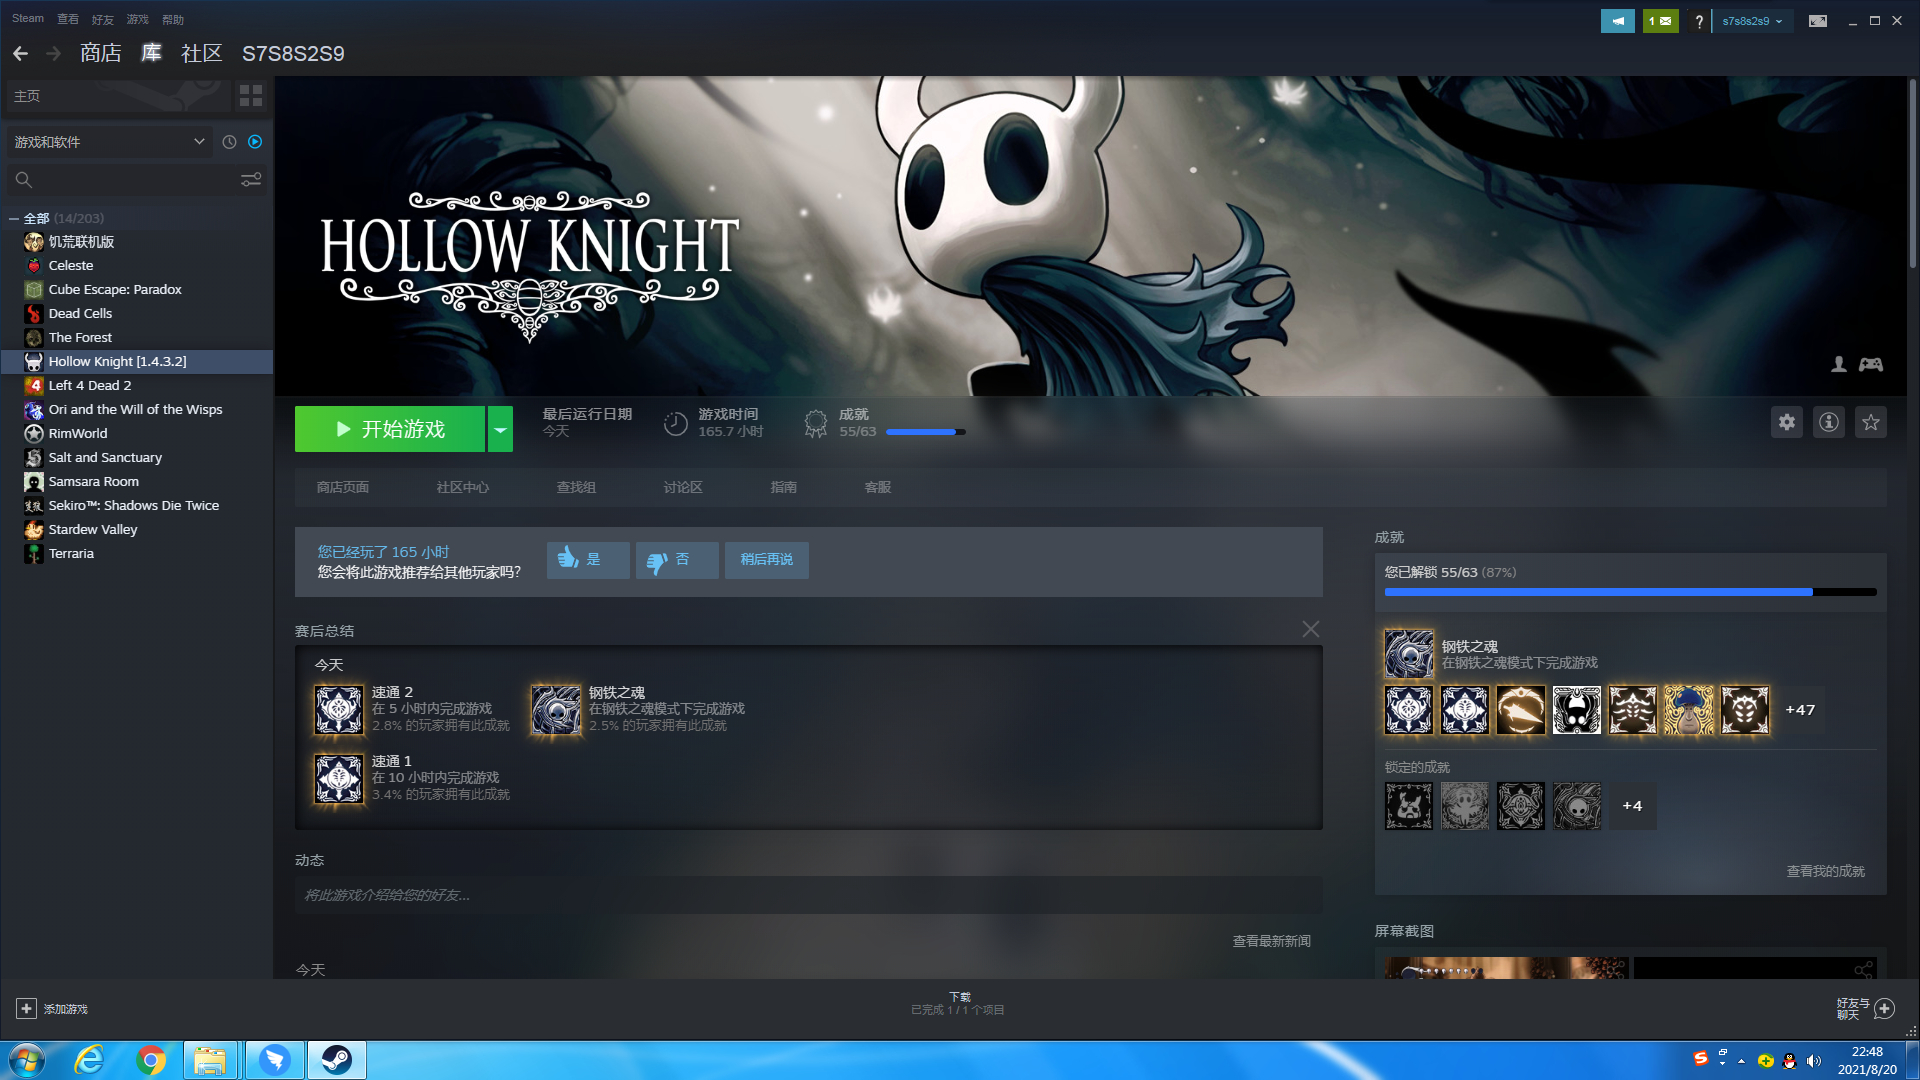
Task: Open inbox with one message
Action: 1661,21
